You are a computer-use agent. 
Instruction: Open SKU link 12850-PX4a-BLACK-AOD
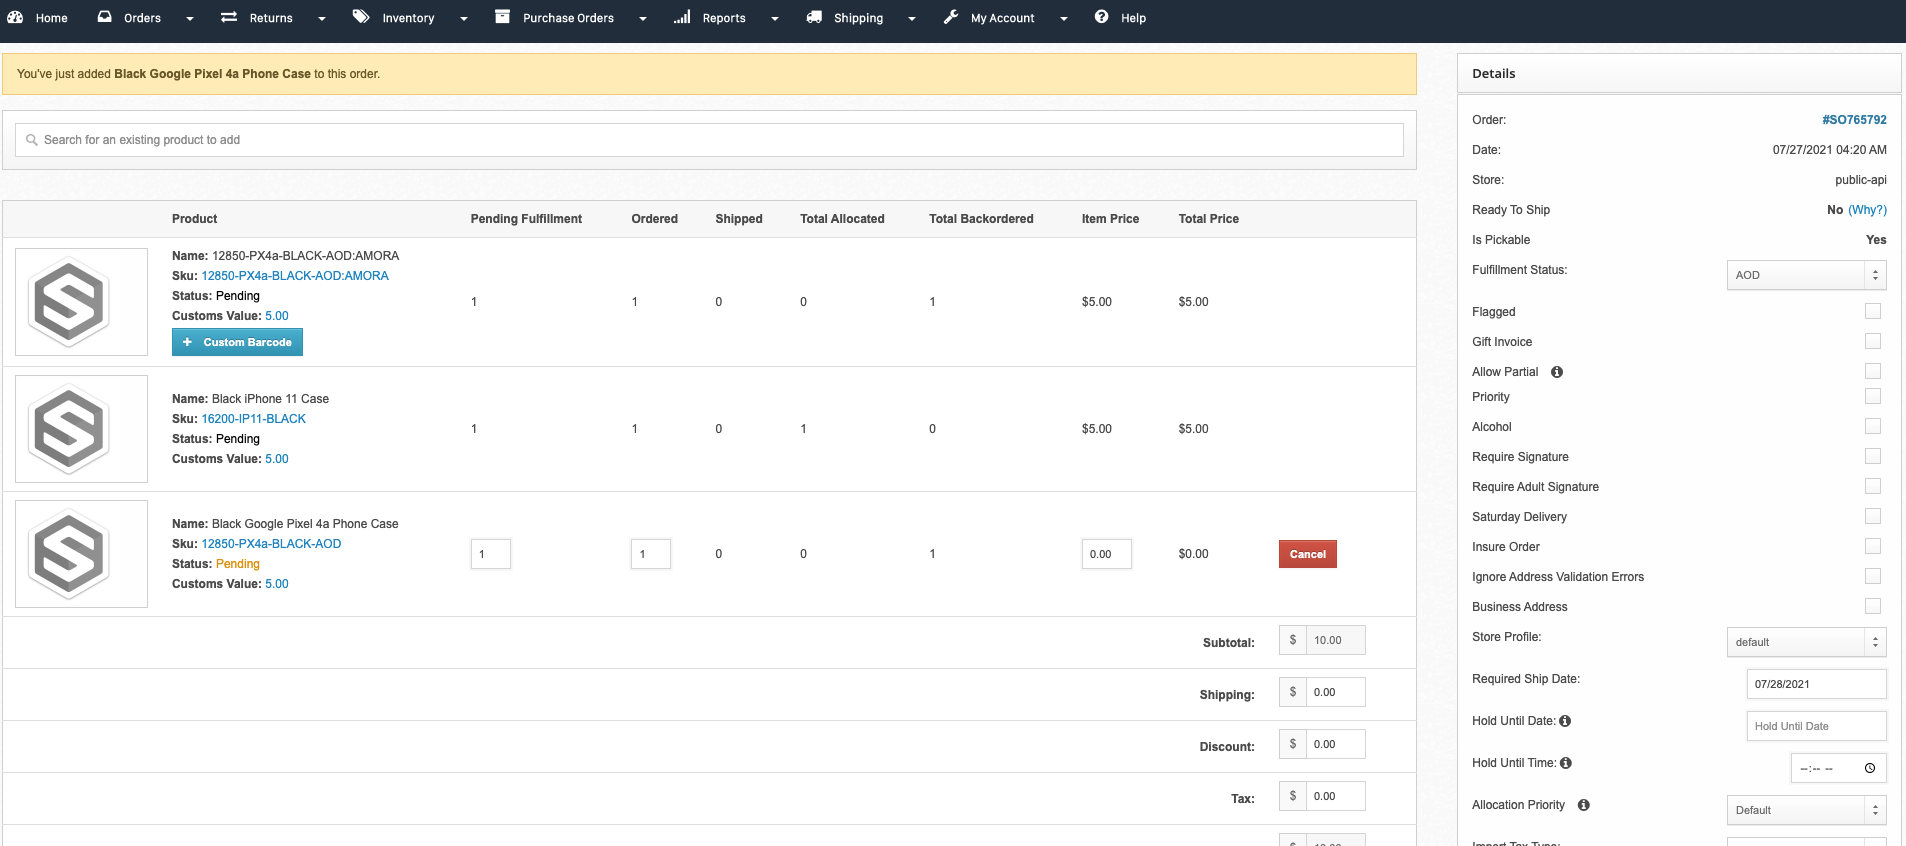(271, 544)
